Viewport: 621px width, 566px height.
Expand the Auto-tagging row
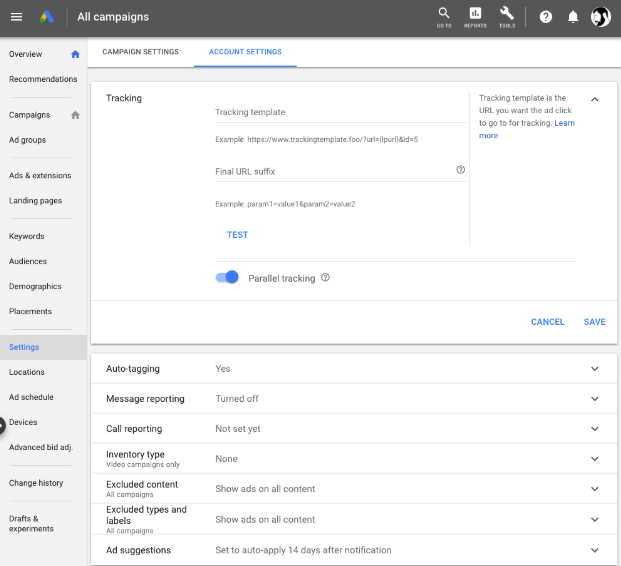coord(354,369)
